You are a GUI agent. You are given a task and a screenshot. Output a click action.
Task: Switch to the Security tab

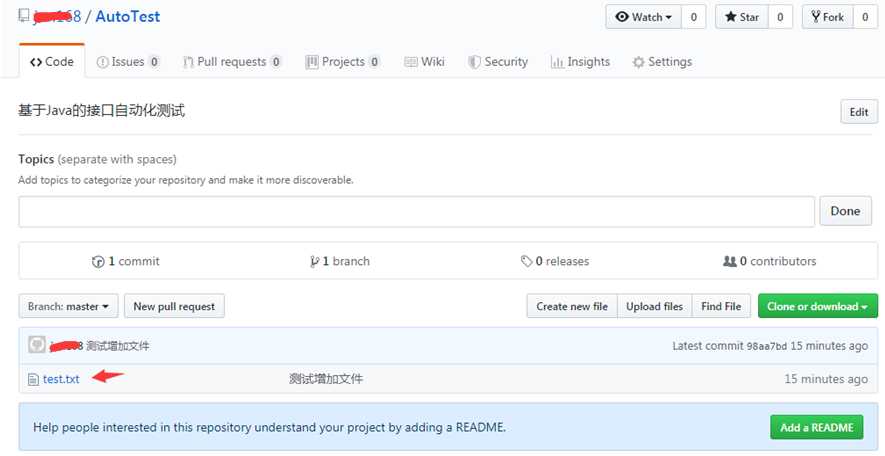tap(498, 62)
